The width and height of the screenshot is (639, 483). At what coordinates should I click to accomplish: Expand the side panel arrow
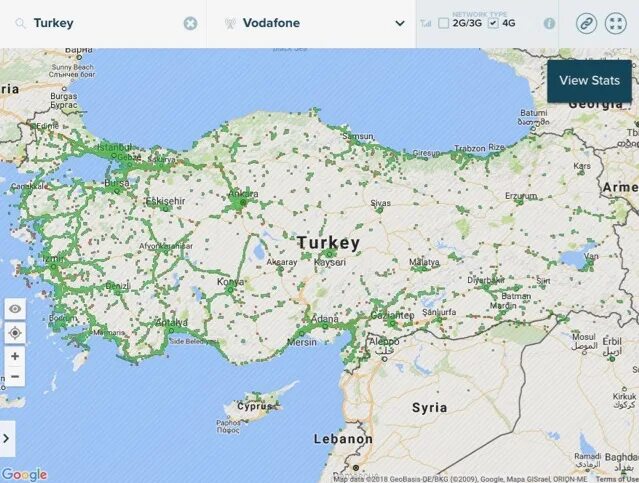pos(7,439)
